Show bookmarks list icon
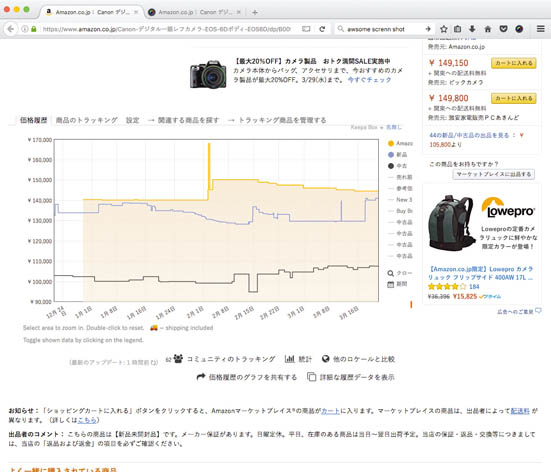Image resolution: width=551 pixels, height=472 pixels. coord(458,29)
